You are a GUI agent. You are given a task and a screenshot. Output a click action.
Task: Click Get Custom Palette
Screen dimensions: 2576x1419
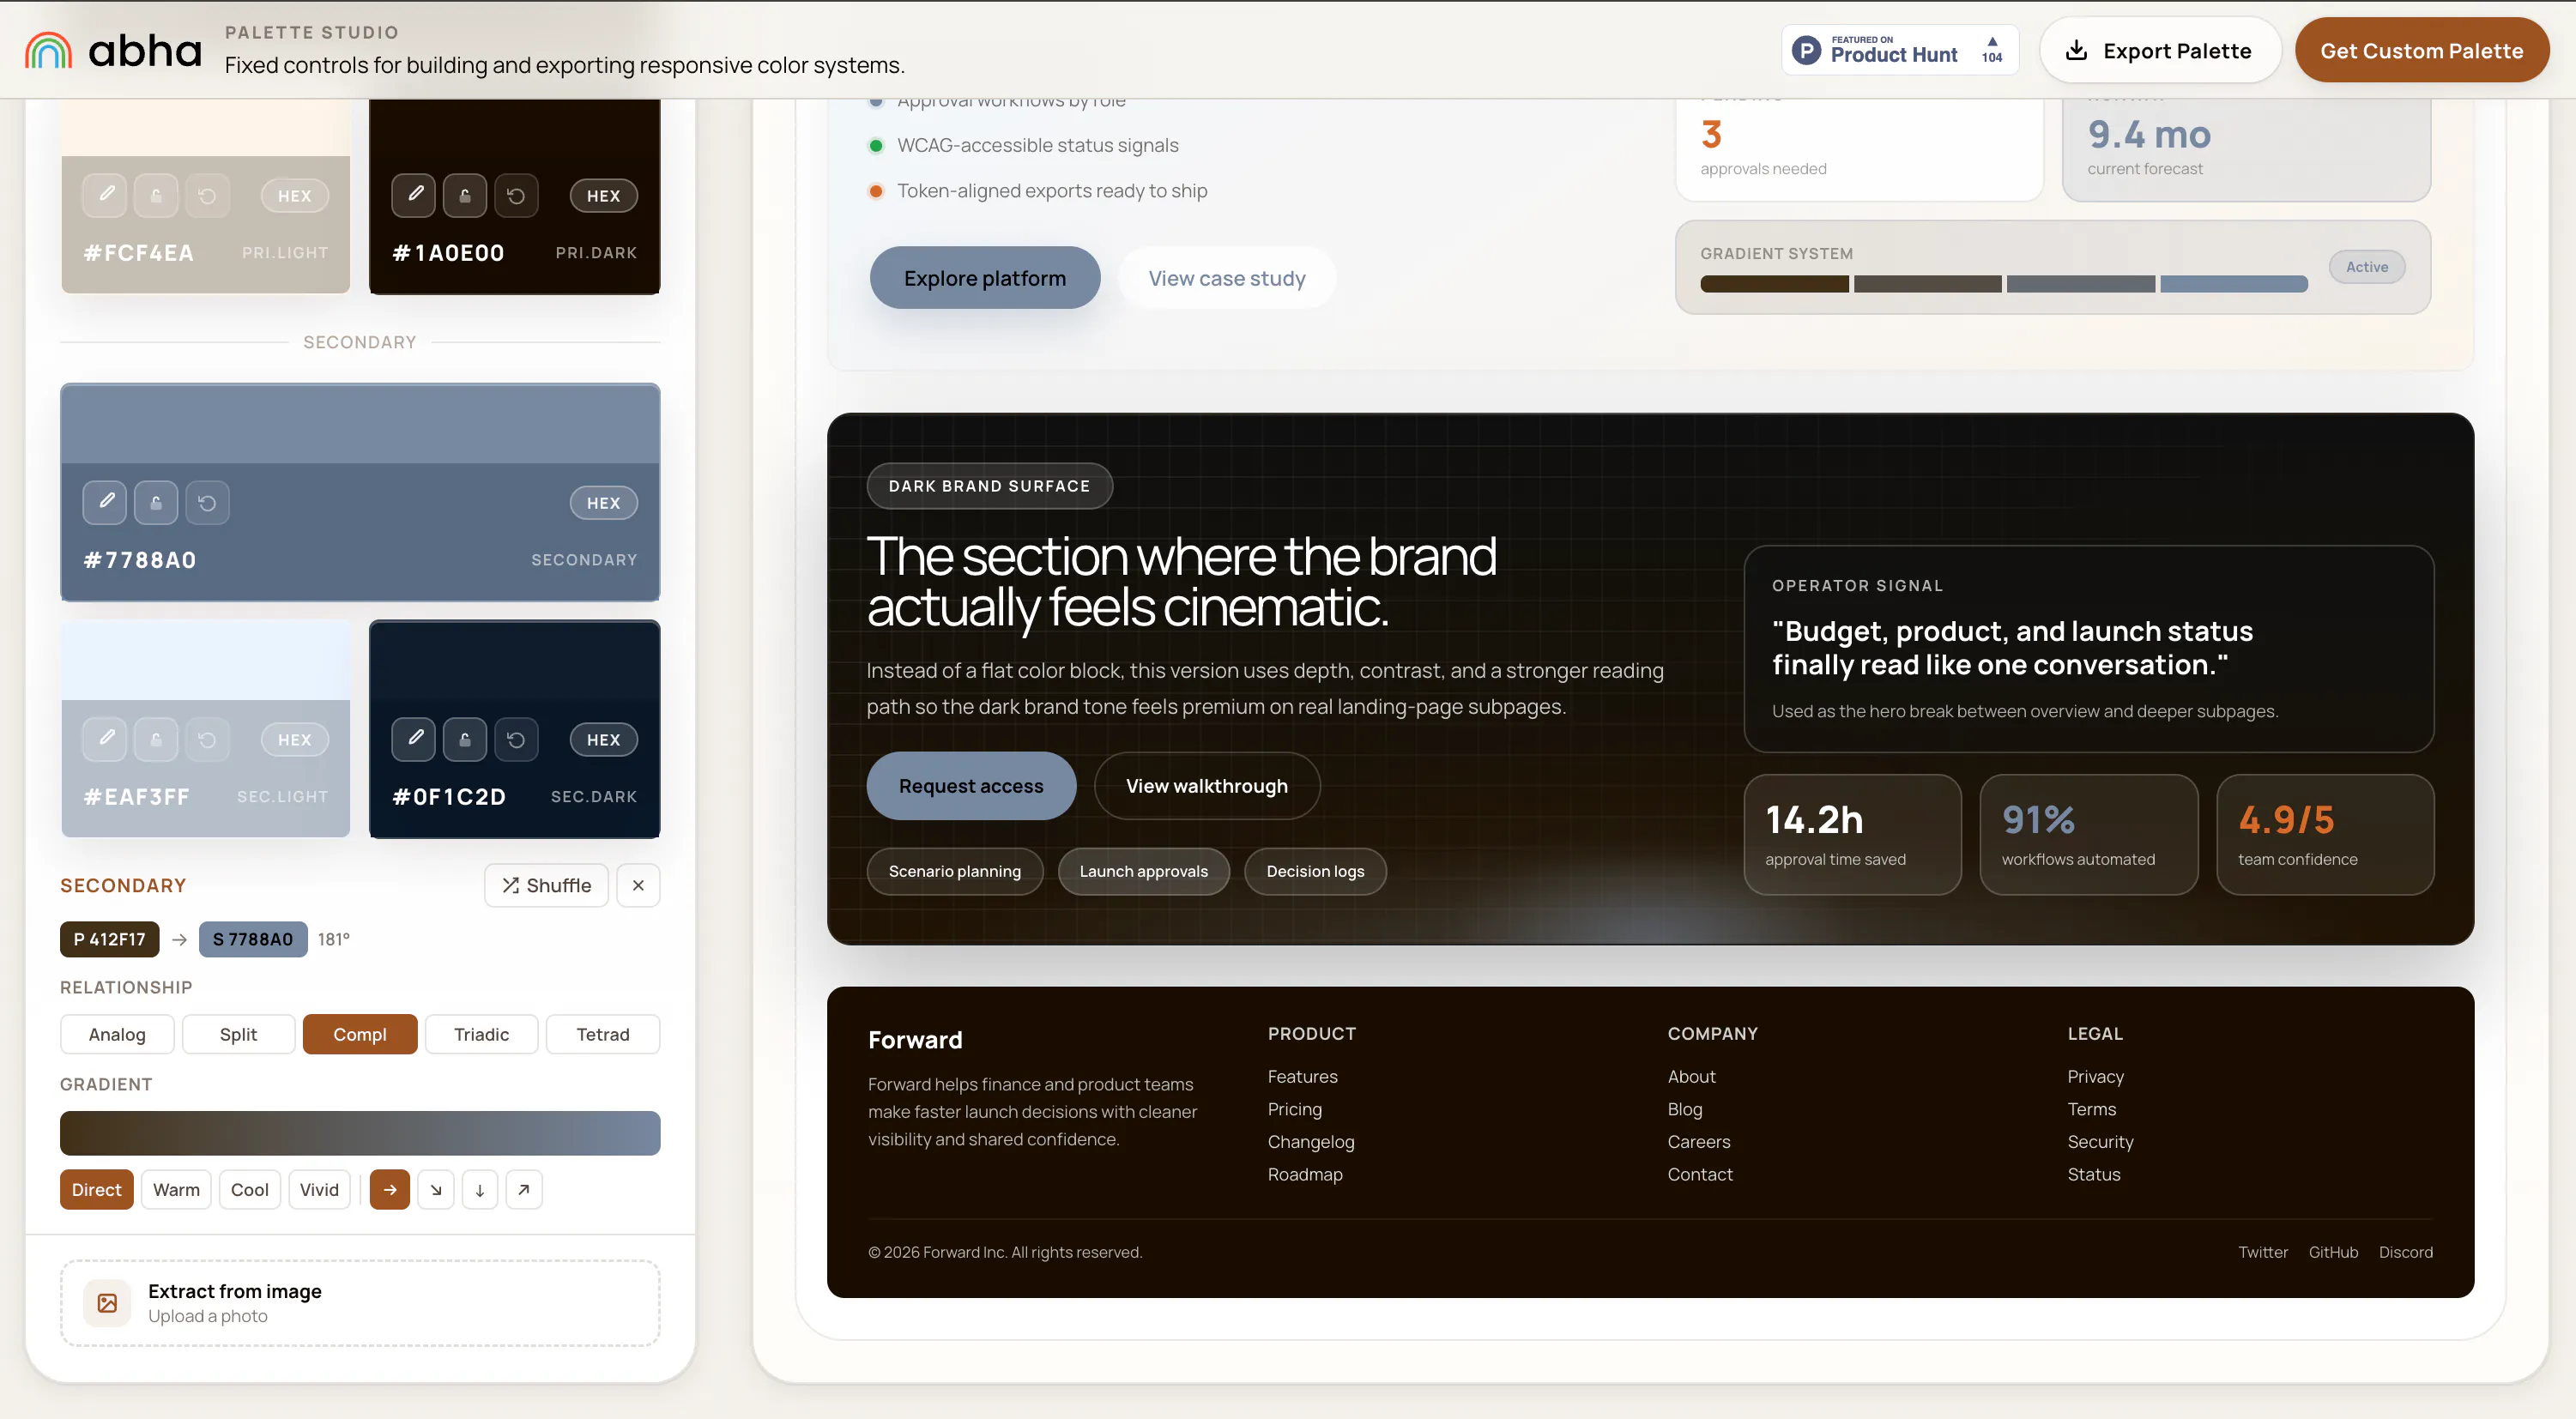(x=2421, y=50)
